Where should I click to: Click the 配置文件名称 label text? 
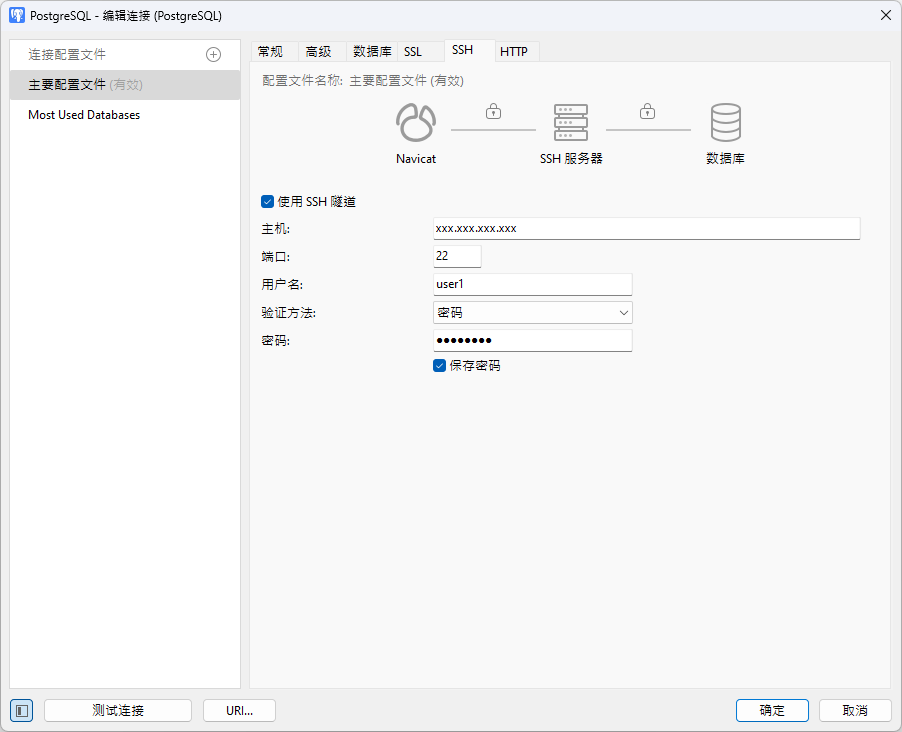(302, 81)
